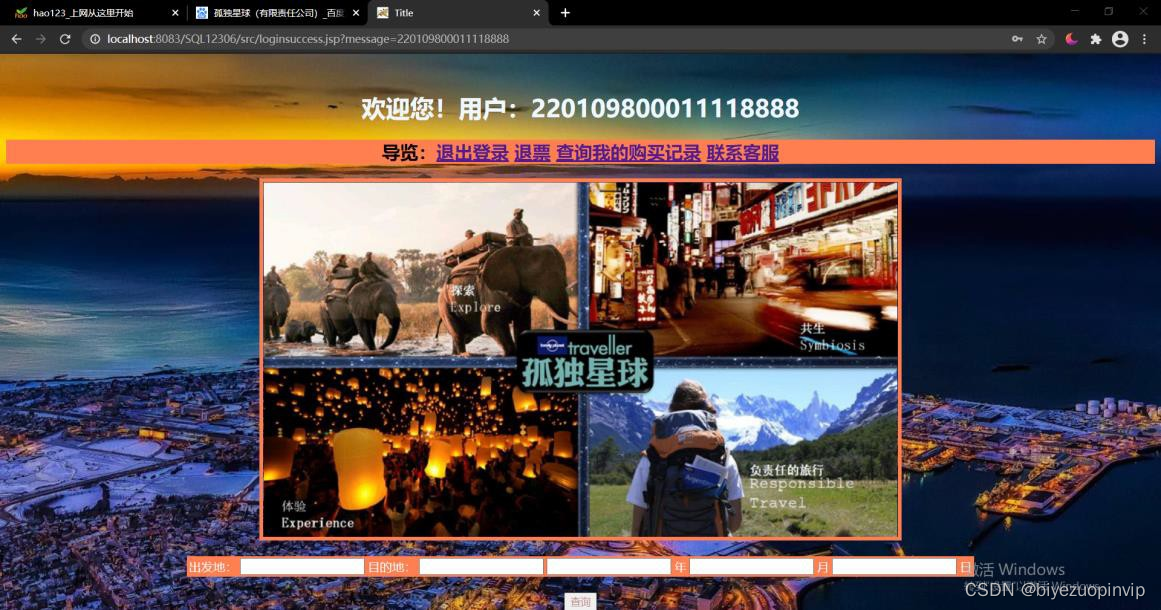Open the browser profile avatar
This screenshot has width=1161, height=610.
(x=1120, y=39)
